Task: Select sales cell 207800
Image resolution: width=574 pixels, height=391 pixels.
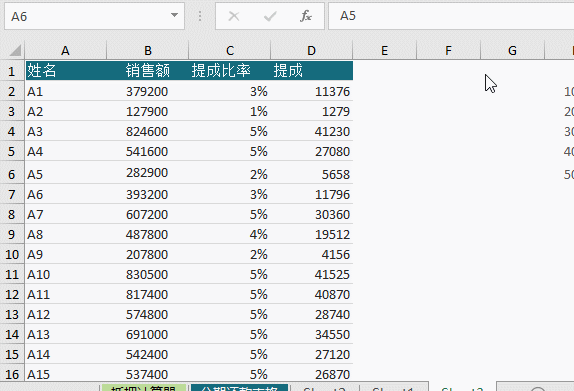Action: (148, 254)
